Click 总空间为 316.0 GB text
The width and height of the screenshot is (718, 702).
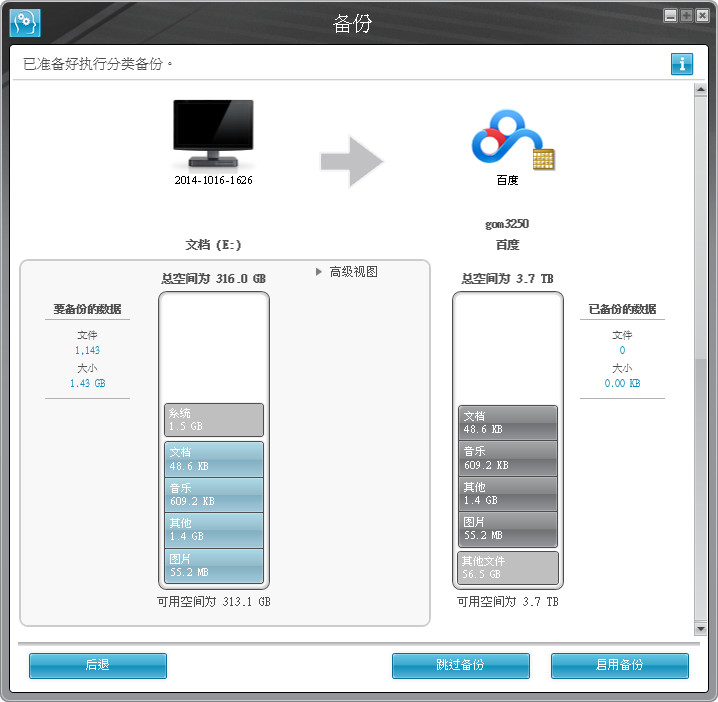[x=213, y=278]
